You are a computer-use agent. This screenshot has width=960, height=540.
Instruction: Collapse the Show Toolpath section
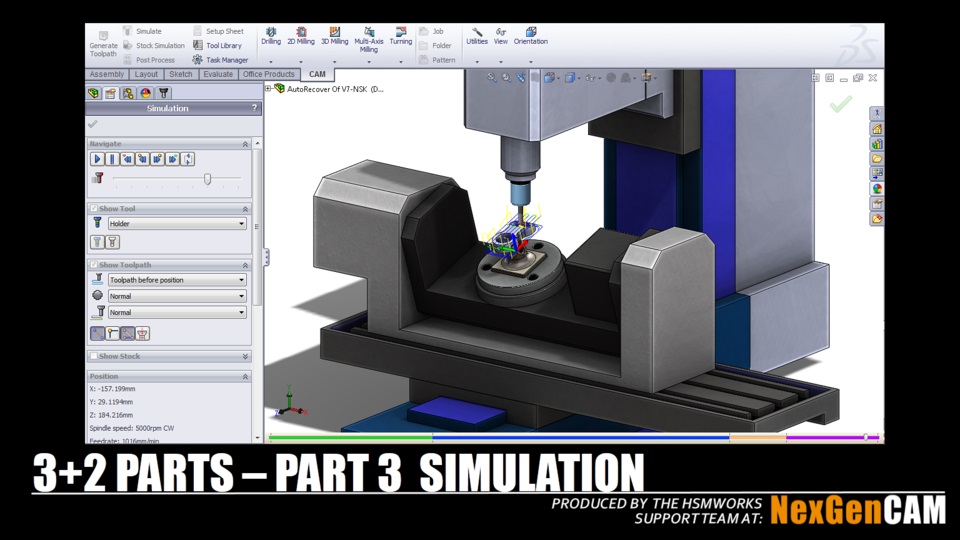click(246, 265)
